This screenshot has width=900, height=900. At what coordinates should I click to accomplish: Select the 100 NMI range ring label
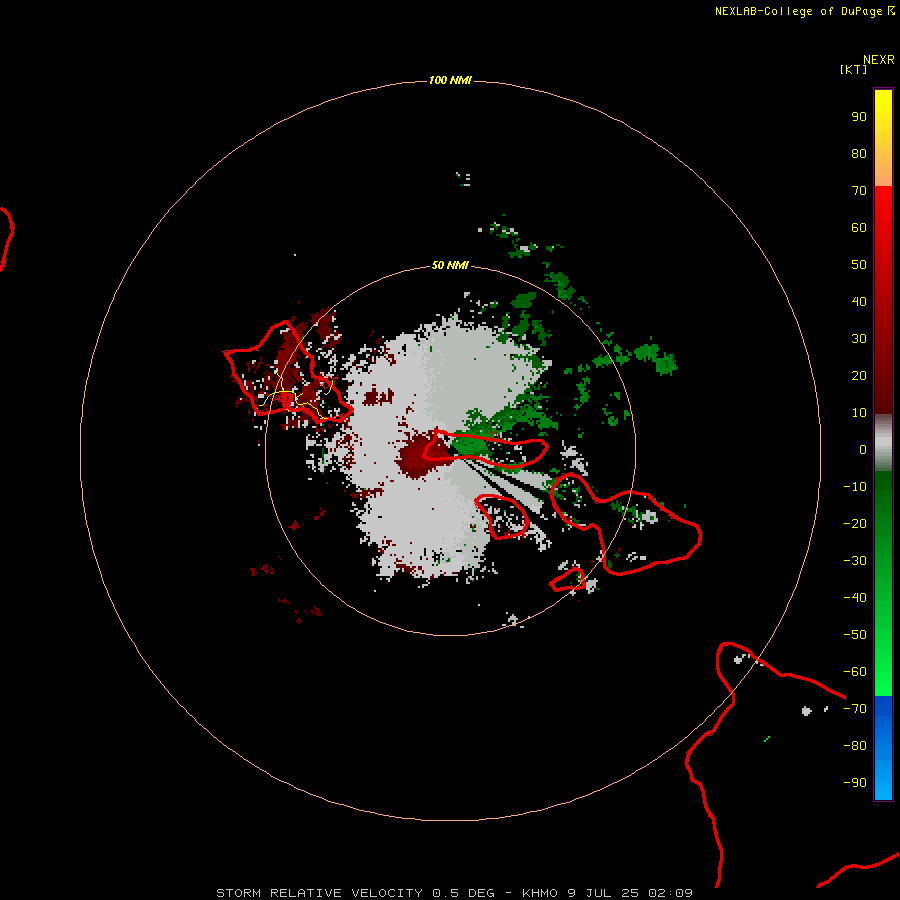coord(450,80)
